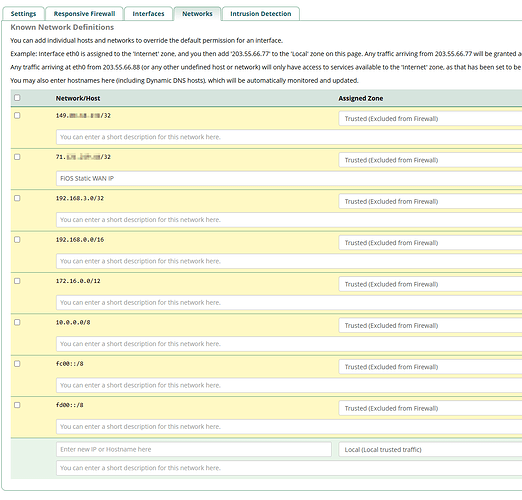Expand zone selector for fc00::/8
522x500 pixels.
pos(430,367)
